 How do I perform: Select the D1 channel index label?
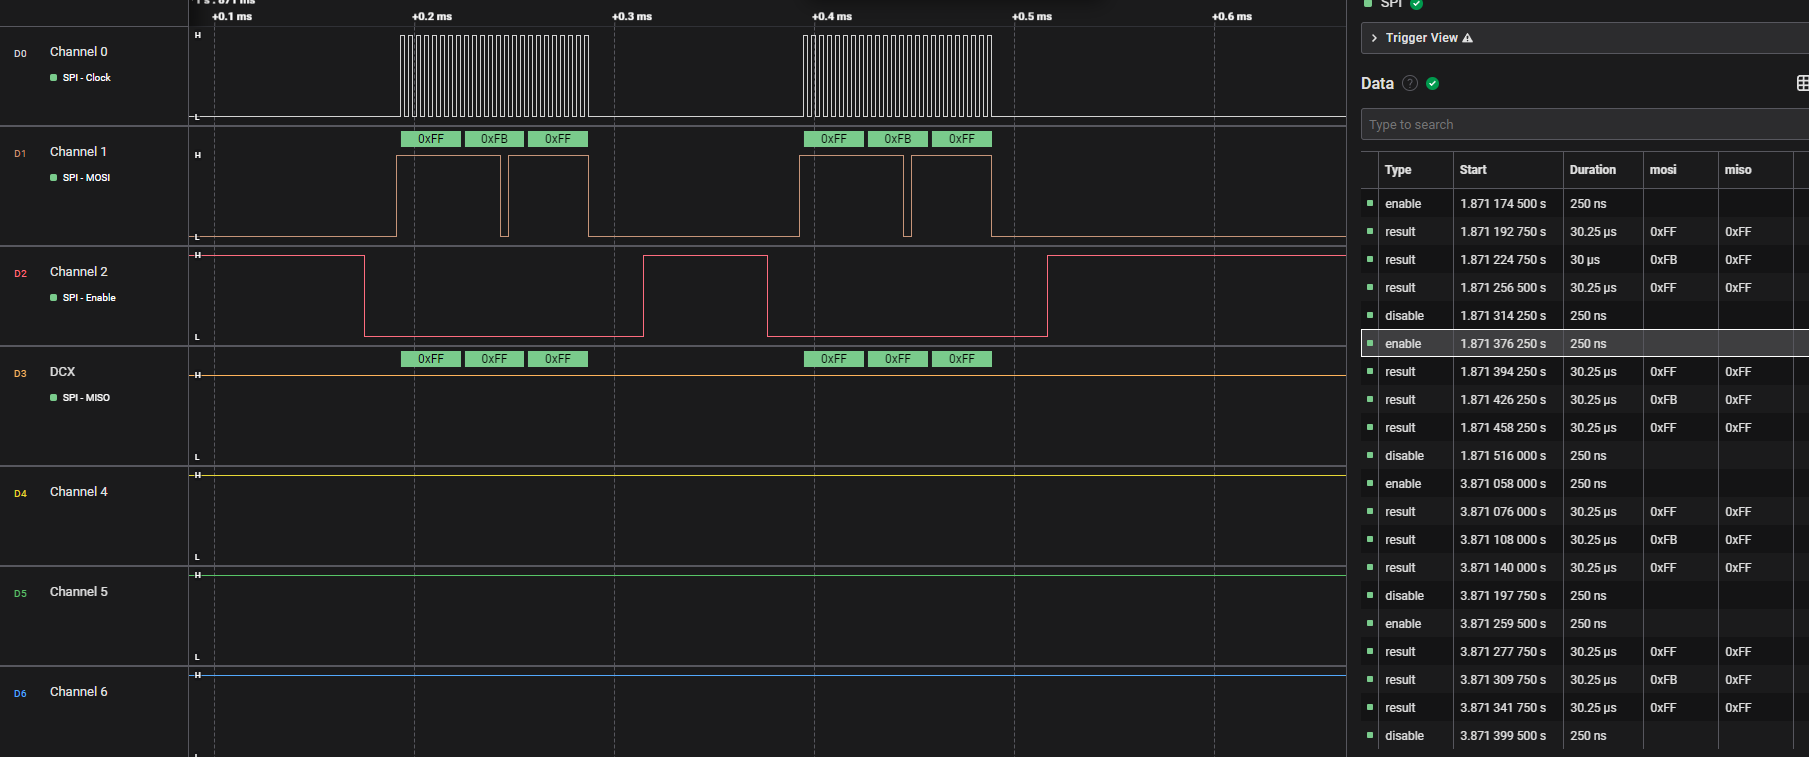[20, 154]
